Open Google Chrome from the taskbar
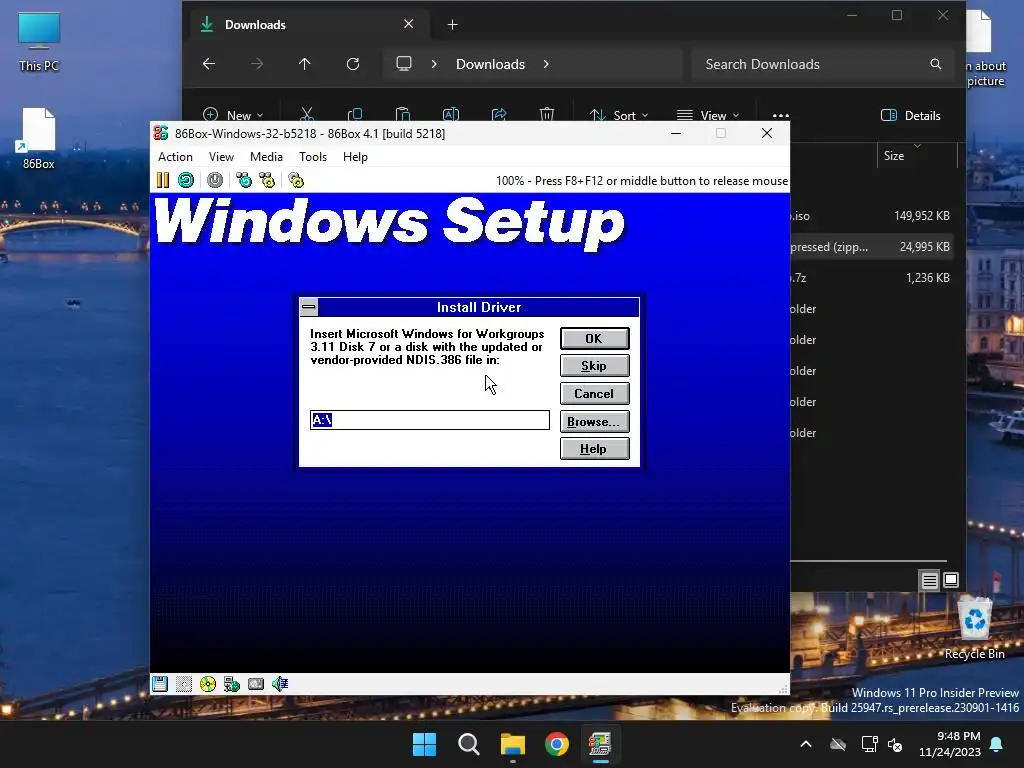 coord(556,744)
